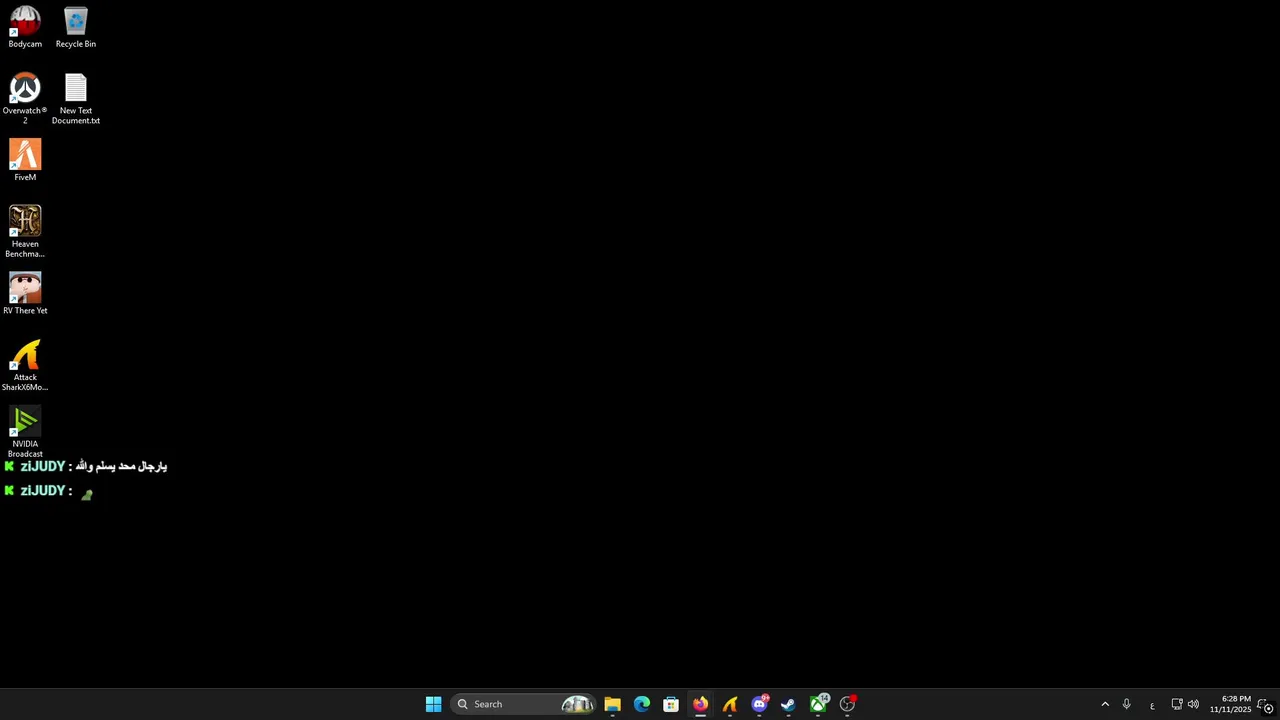Screen dimensions: 1280x720
Task: Open the notification center icon
Action: pos(1267,704)
